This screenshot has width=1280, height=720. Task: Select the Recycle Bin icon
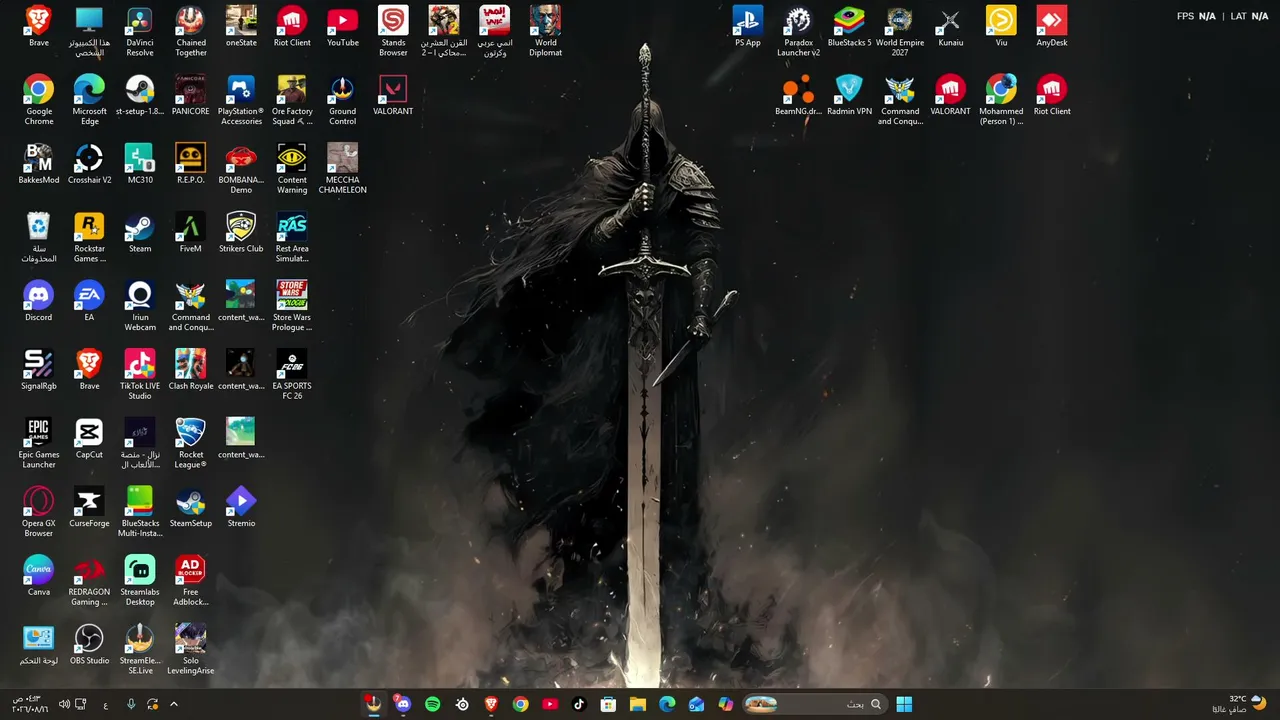38,238
